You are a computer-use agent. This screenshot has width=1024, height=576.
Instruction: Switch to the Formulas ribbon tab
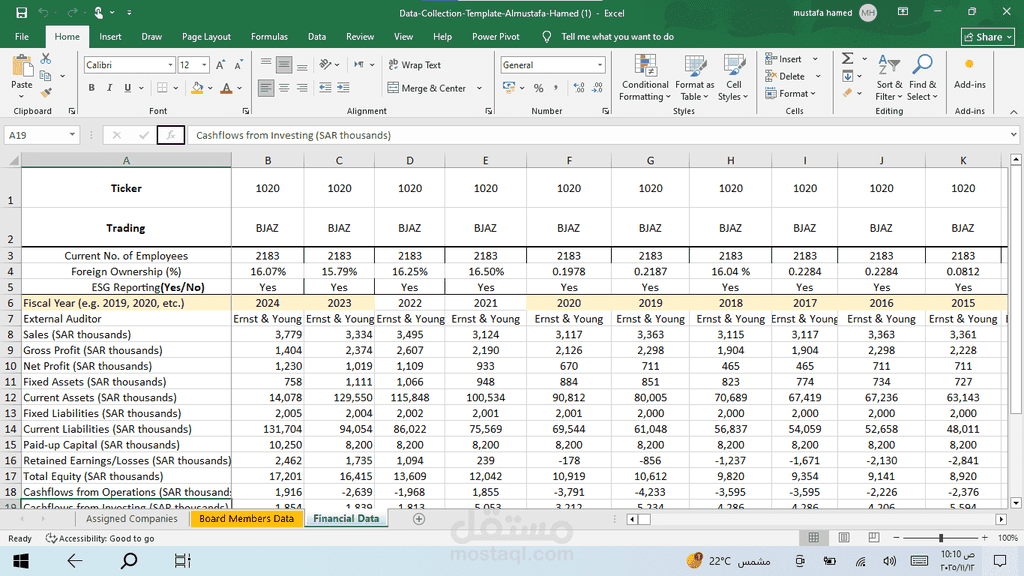click(269, 37)
